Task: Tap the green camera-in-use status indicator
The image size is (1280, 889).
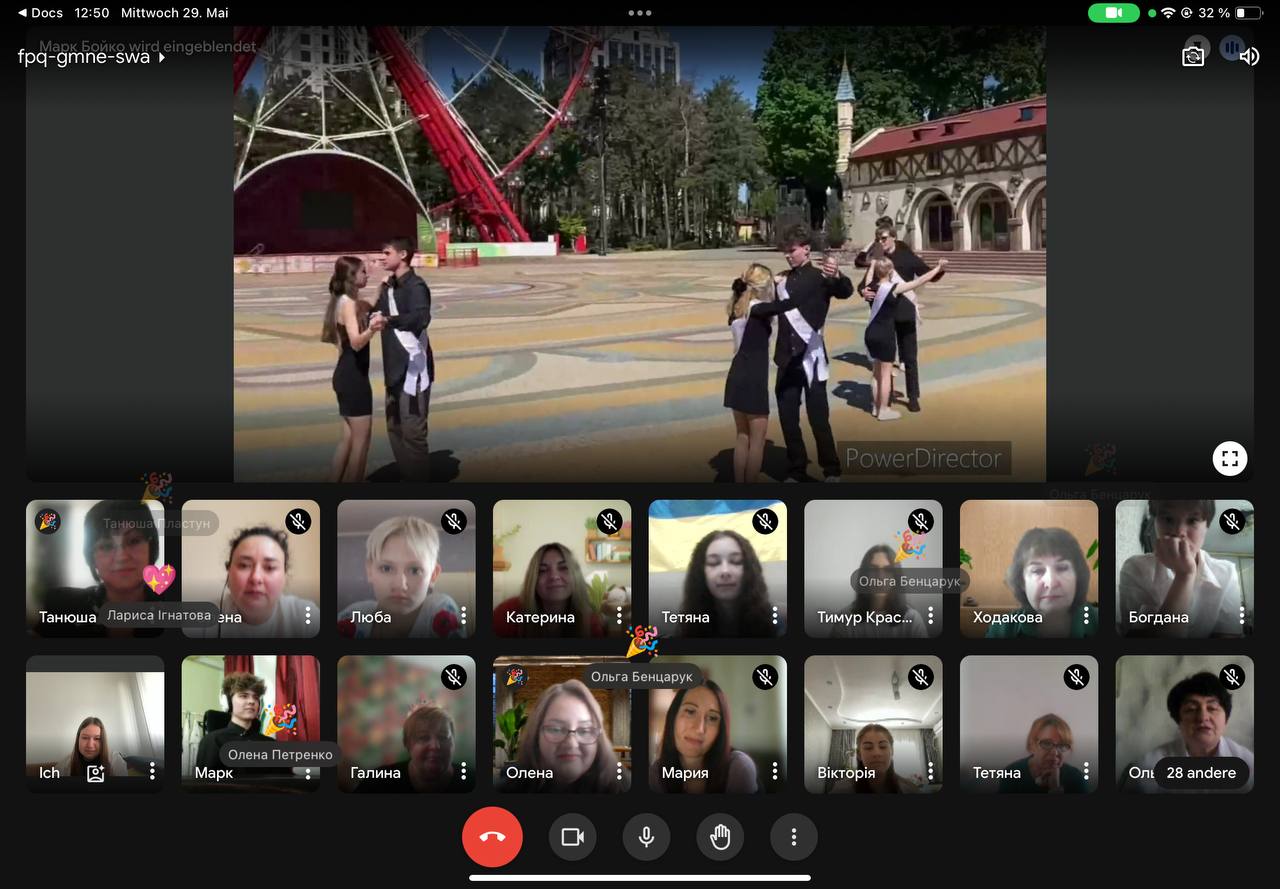Action: (1113, 13)
